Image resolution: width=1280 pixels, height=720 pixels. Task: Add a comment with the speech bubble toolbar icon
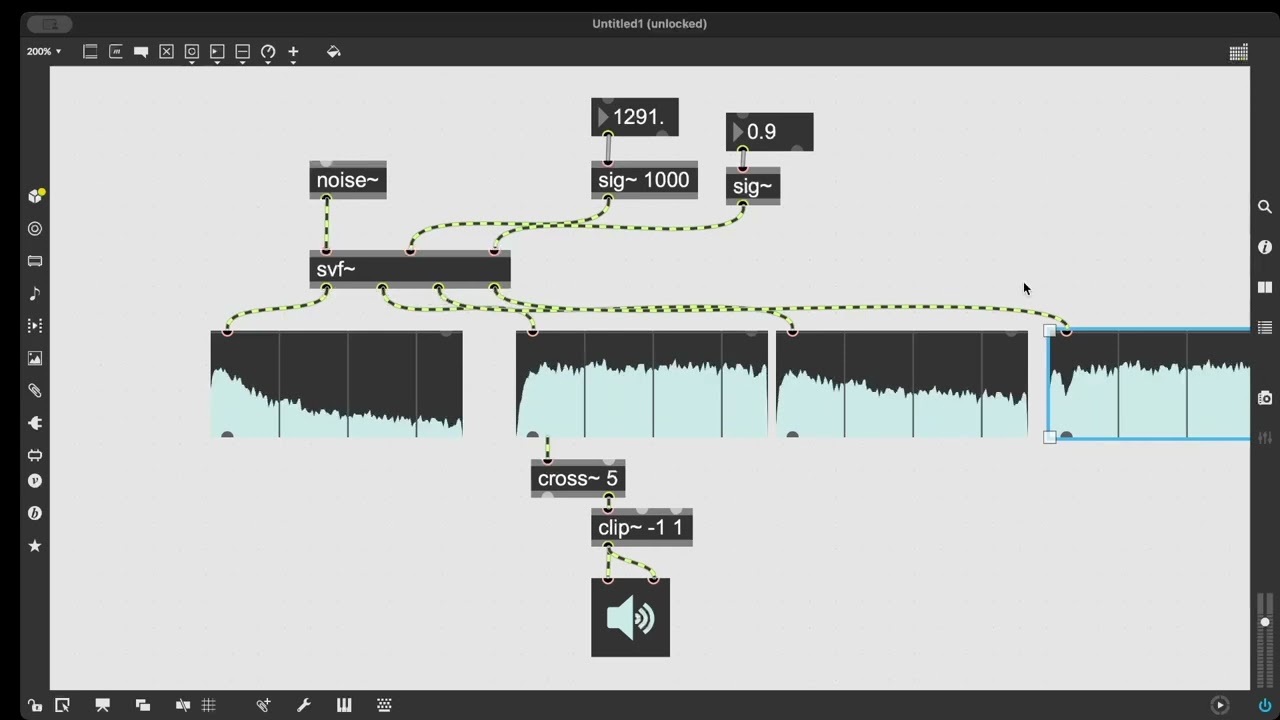click(141, 51)
